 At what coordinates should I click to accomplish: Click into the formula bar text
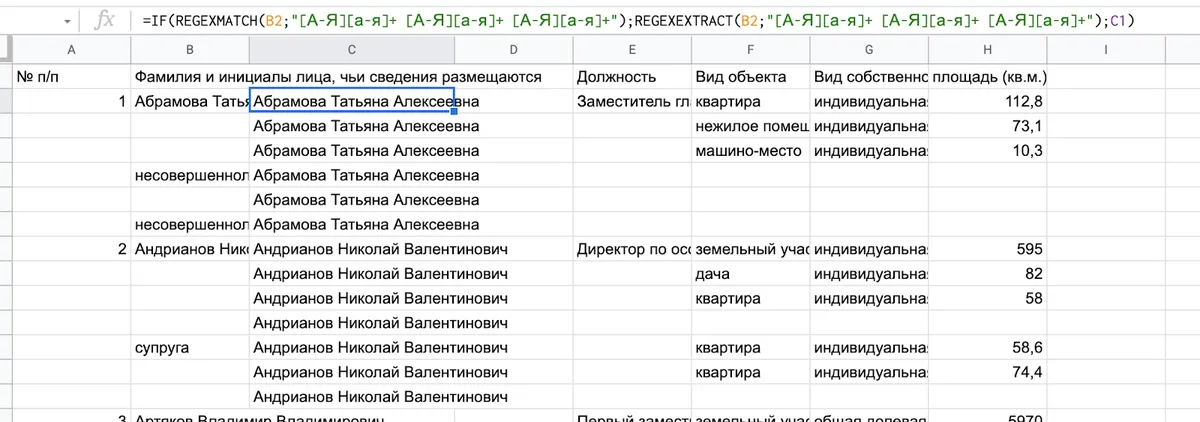640,20
